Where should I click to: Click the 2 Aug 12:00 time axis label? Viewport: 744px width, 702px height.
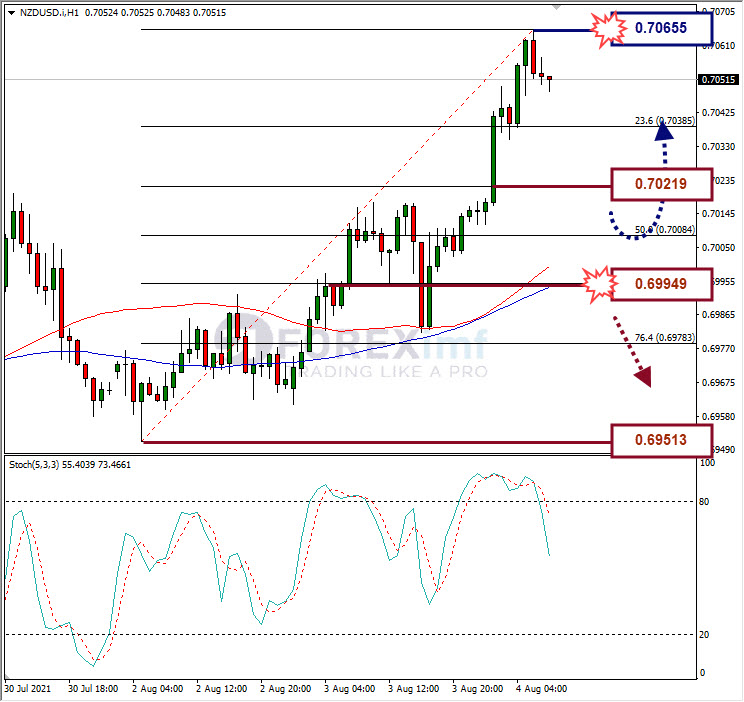222,689
